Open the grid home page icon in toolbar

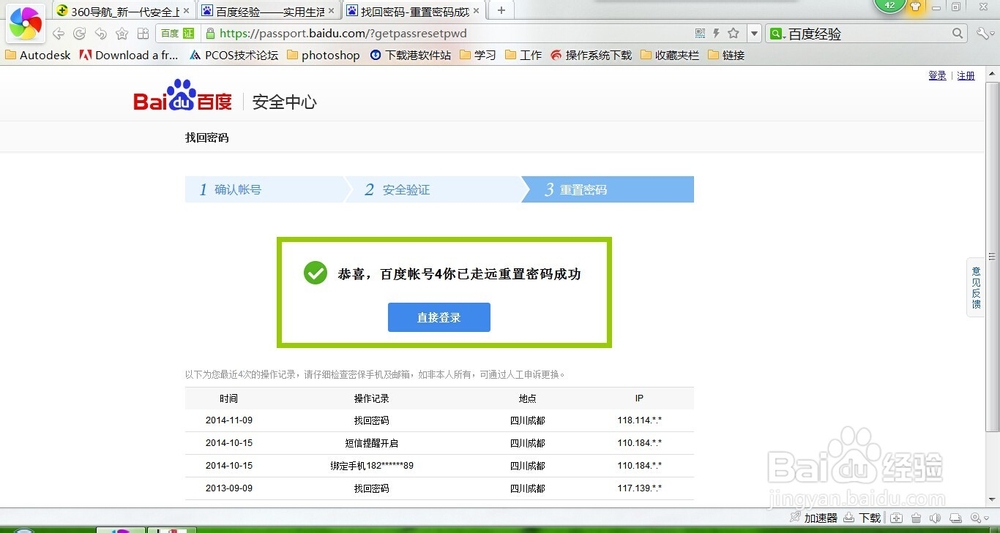coord(143,34)
